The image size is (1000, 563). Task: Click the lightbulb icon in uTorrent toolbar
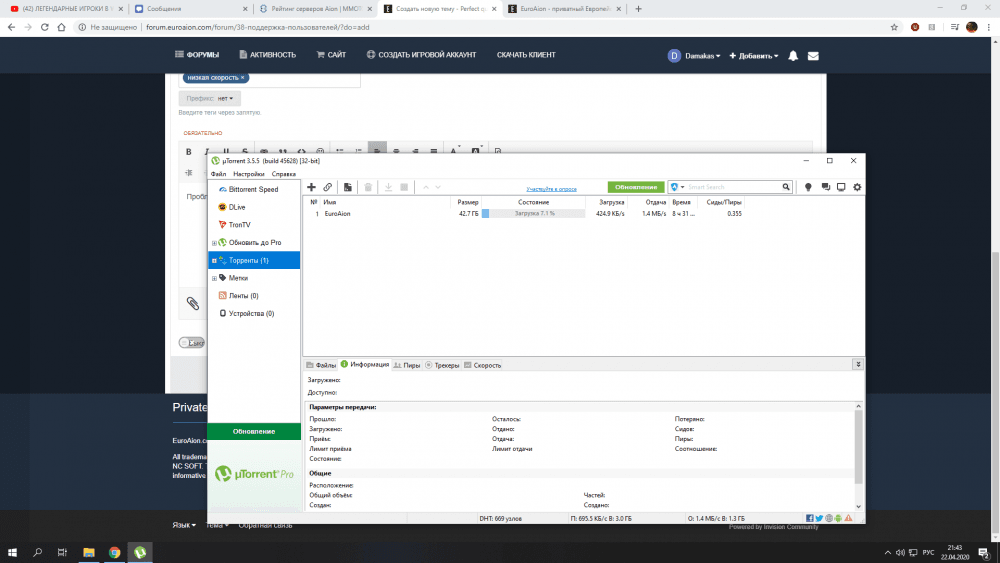(x=808, y=187)
